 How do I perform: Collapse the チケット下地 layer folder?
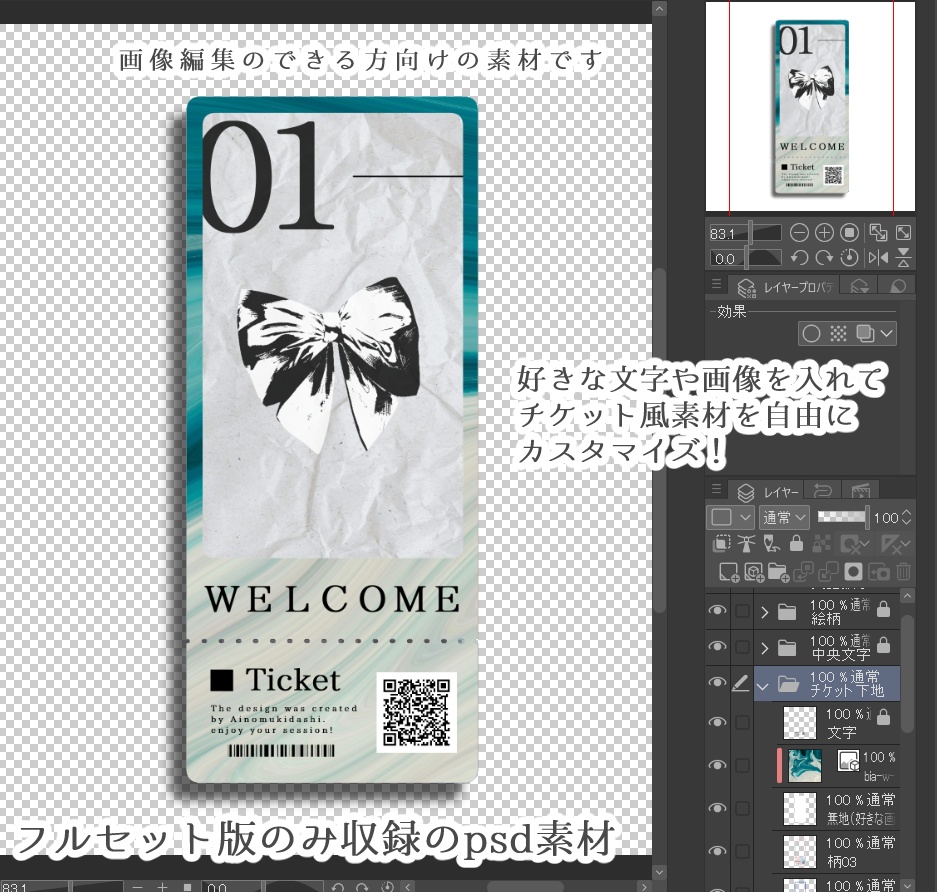[763, 686]
